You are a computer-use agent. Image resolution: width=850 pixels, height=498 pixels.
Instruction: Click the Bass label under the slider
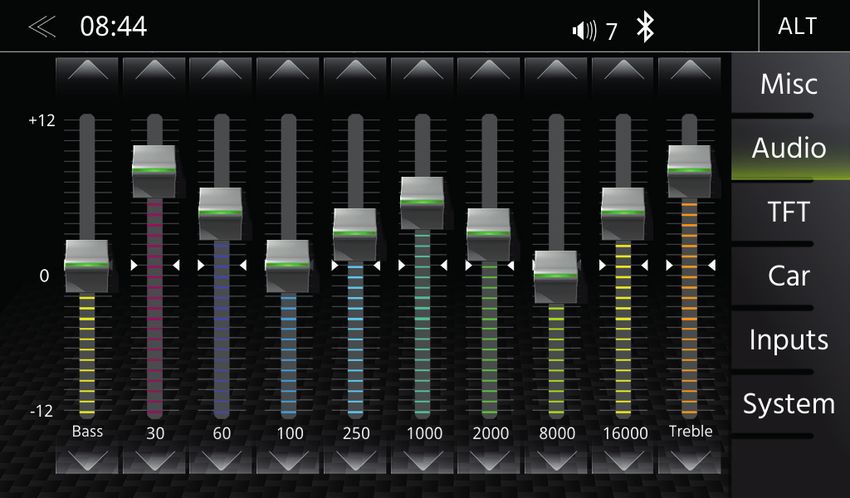(x=87, y=431)
